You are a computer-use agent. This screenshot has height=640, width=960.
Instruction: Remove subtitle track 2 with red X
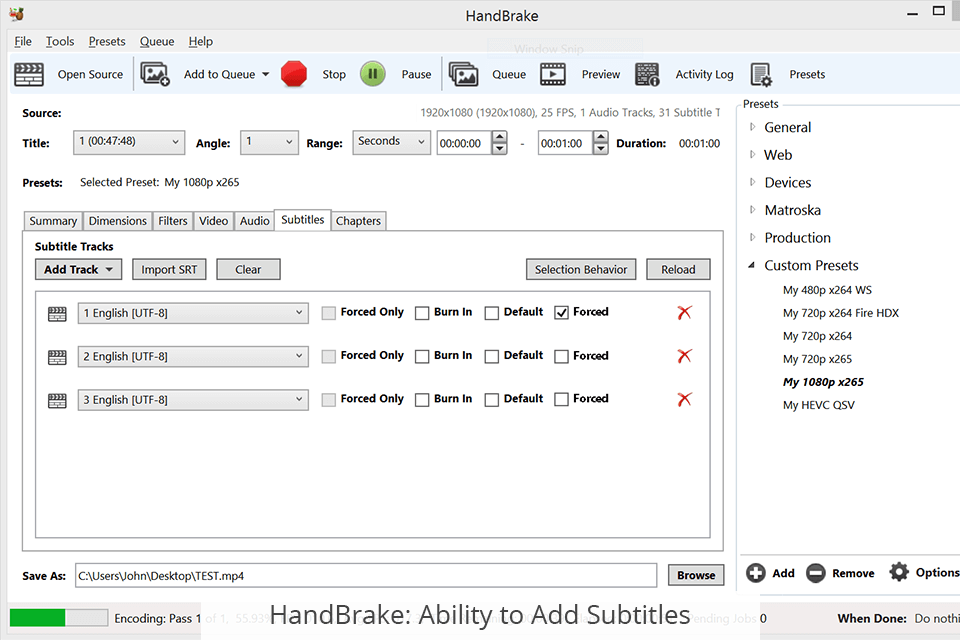(684, 356)
